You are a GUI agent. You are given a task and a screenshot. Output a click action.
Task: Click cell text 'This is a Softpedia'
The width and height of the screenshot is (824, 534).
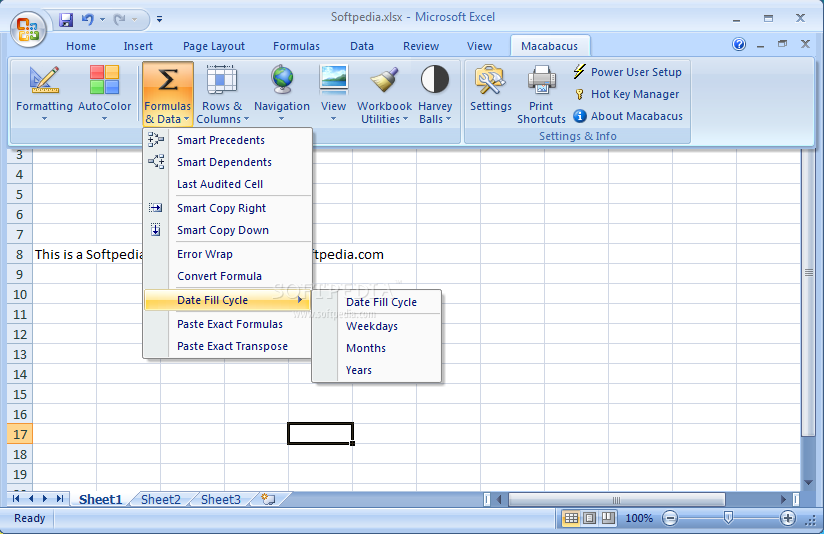(x=89, y=255)
